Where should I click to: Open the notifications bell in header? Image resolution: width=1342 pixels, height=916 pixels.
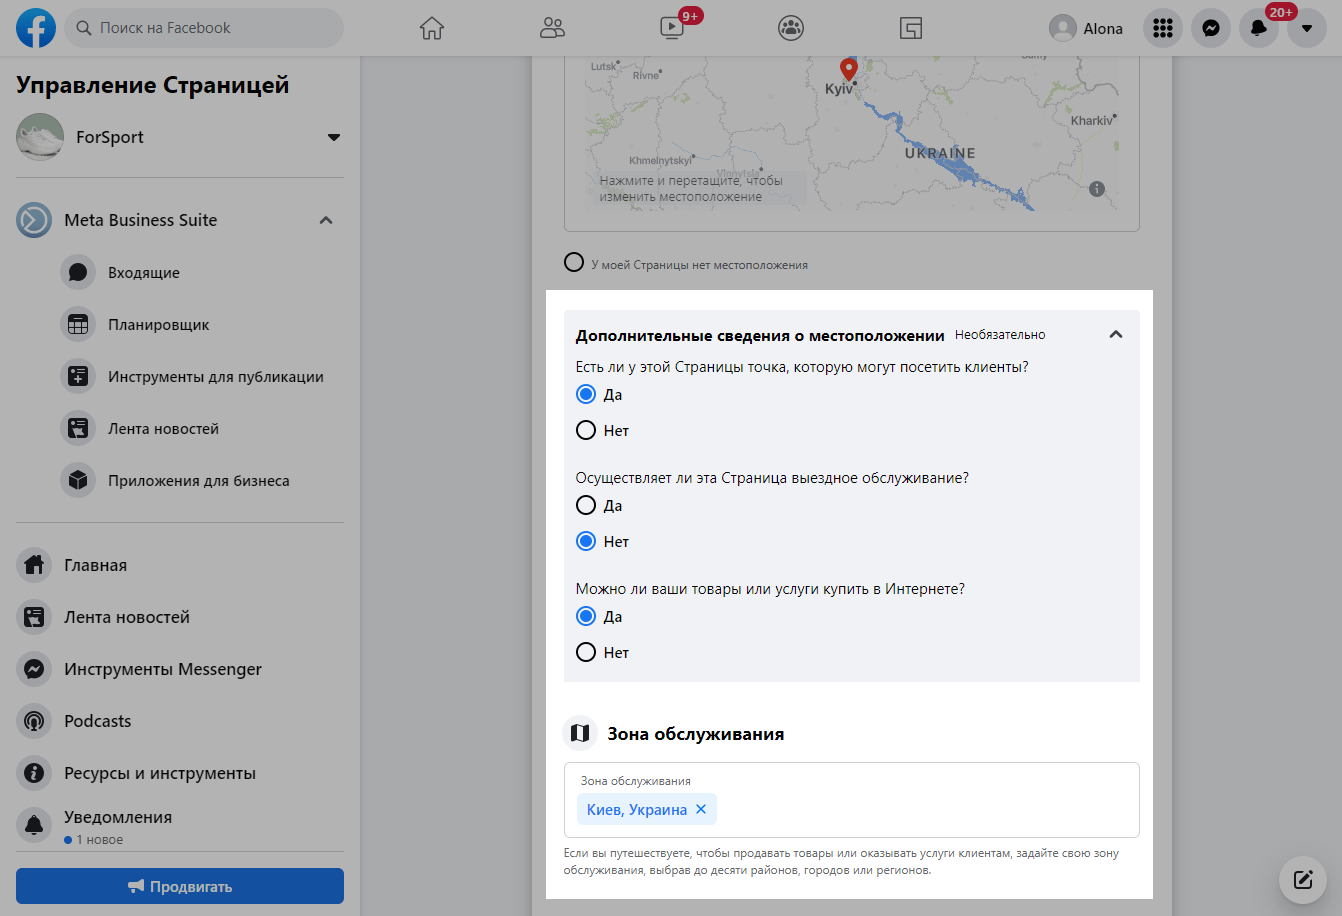coord(1258,28)
